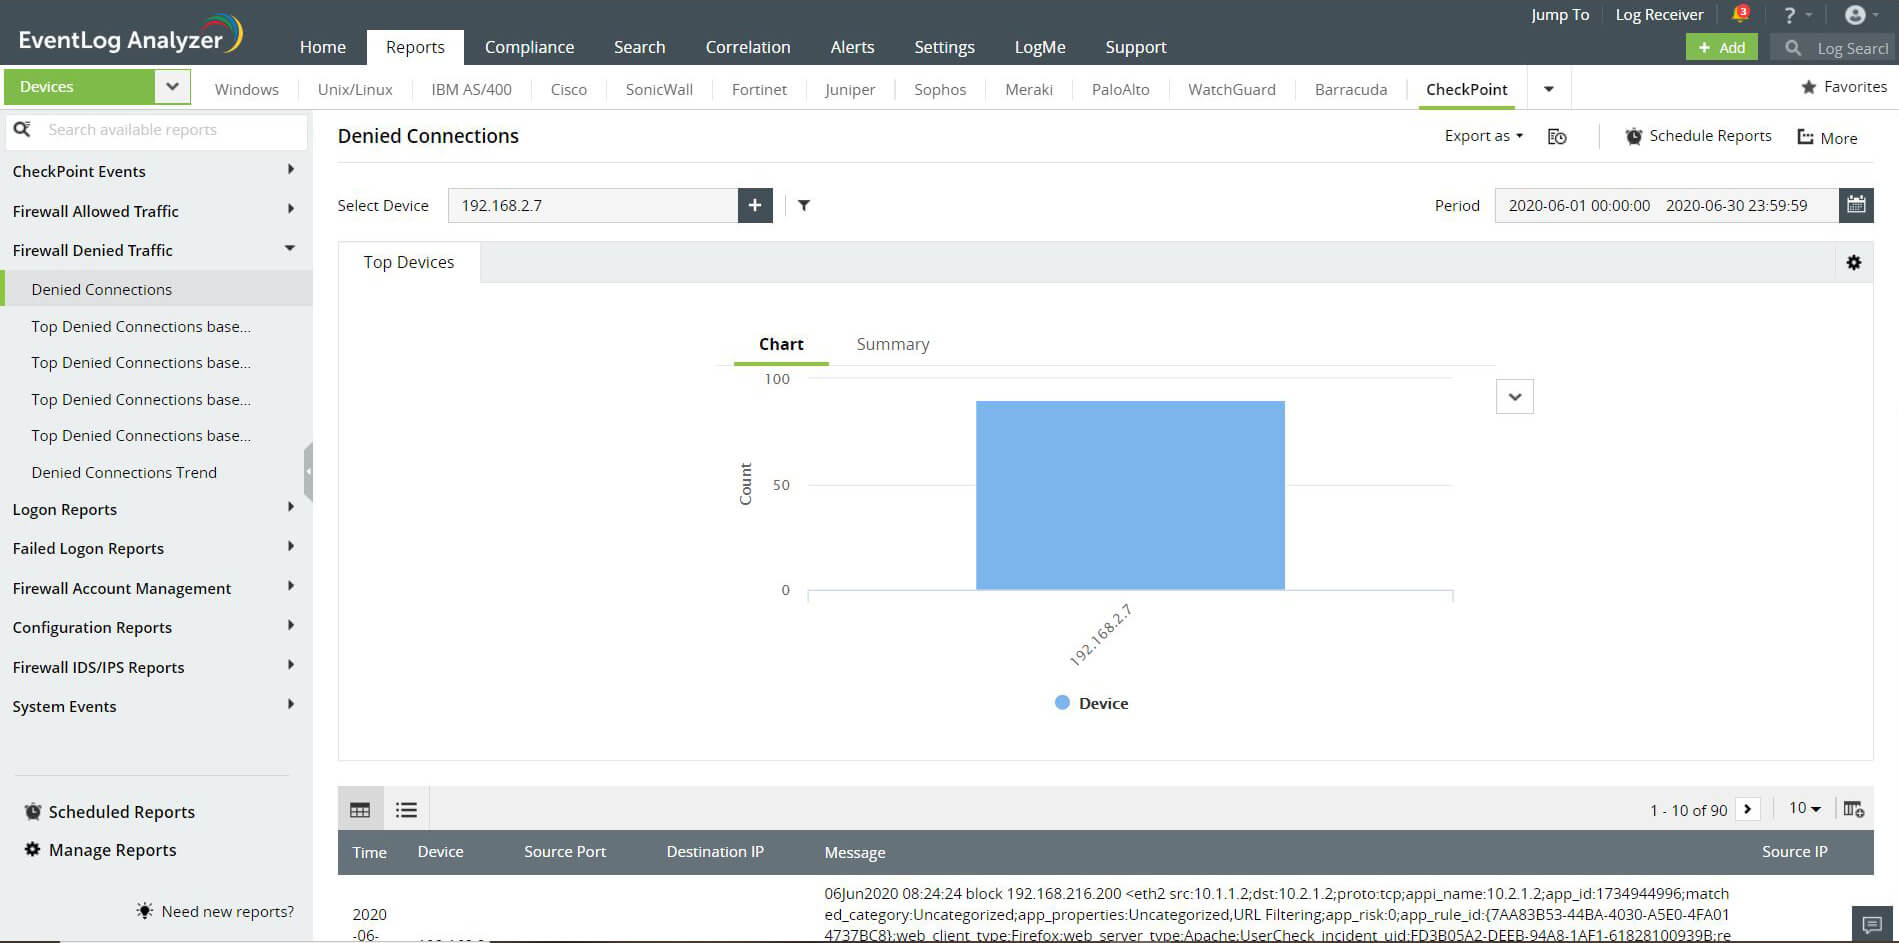Expand Firewall Allowed Traffic section
1899x943 pixels.
pos(290,210)
